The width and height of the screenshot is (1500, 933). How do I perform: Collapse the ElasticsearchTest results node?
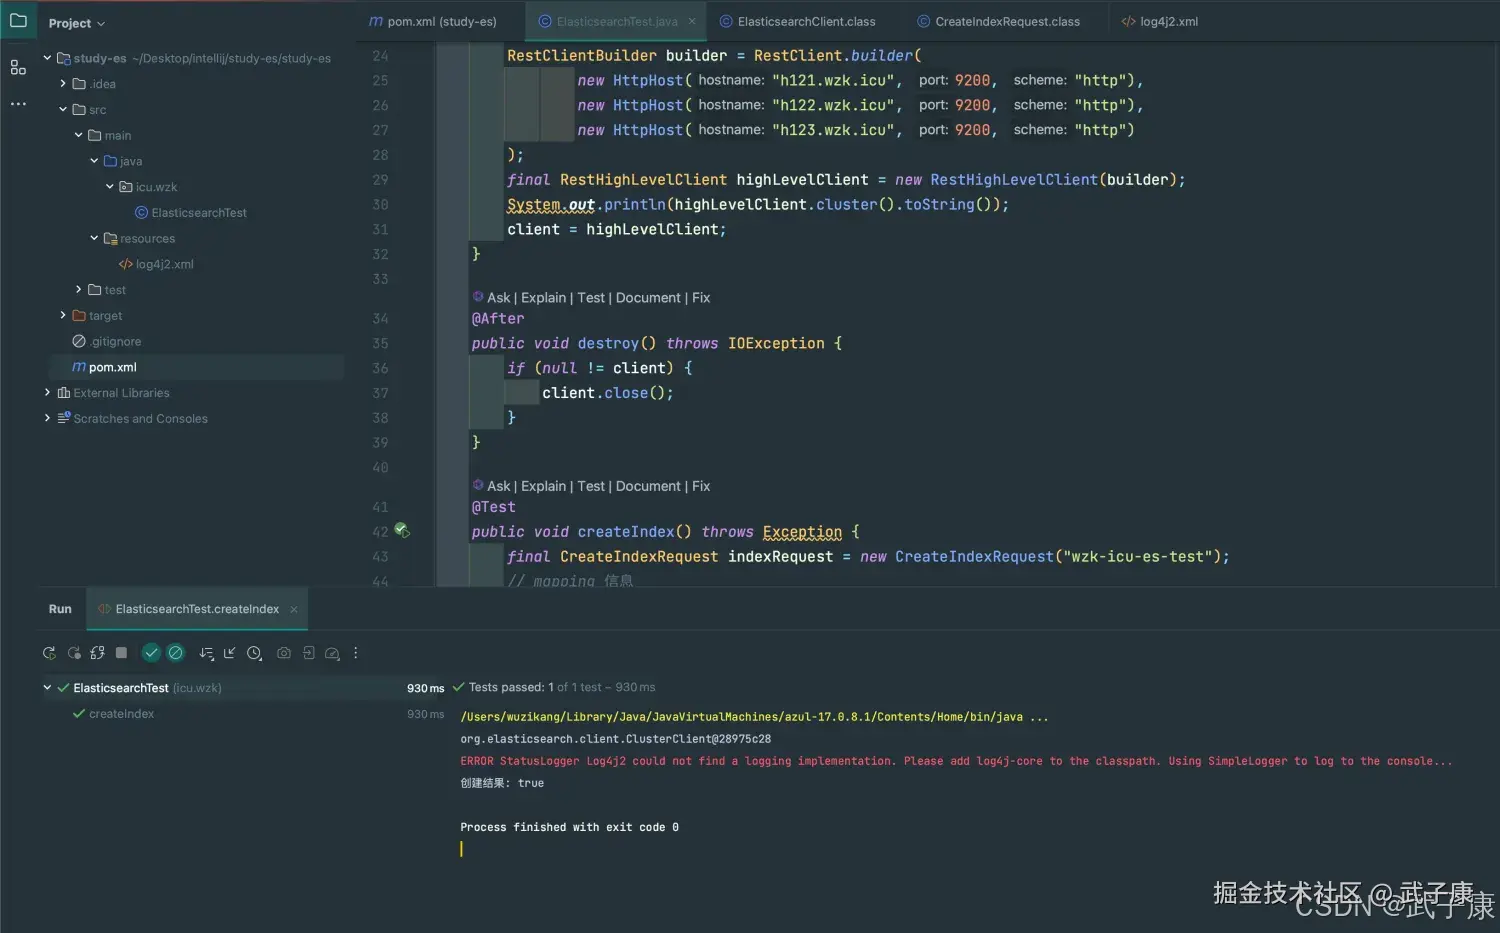tap(47, 688)
